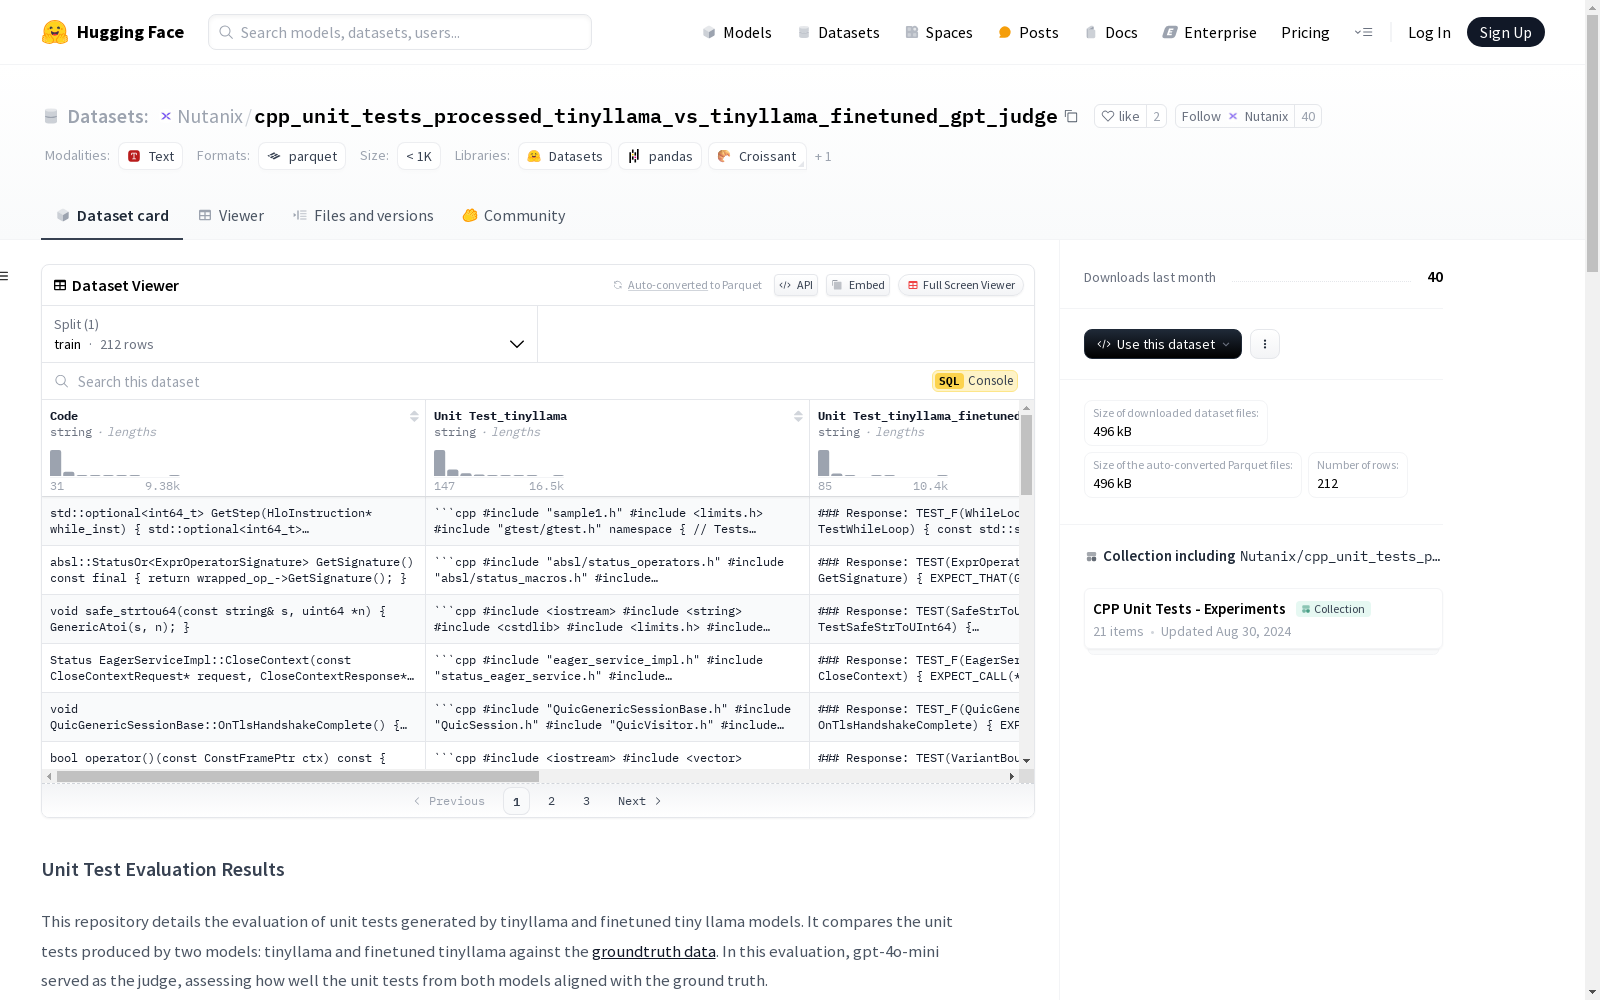Open the Nutanix owner link in title
This screenshot has height=1000, width=1600.
coord(210,117)
